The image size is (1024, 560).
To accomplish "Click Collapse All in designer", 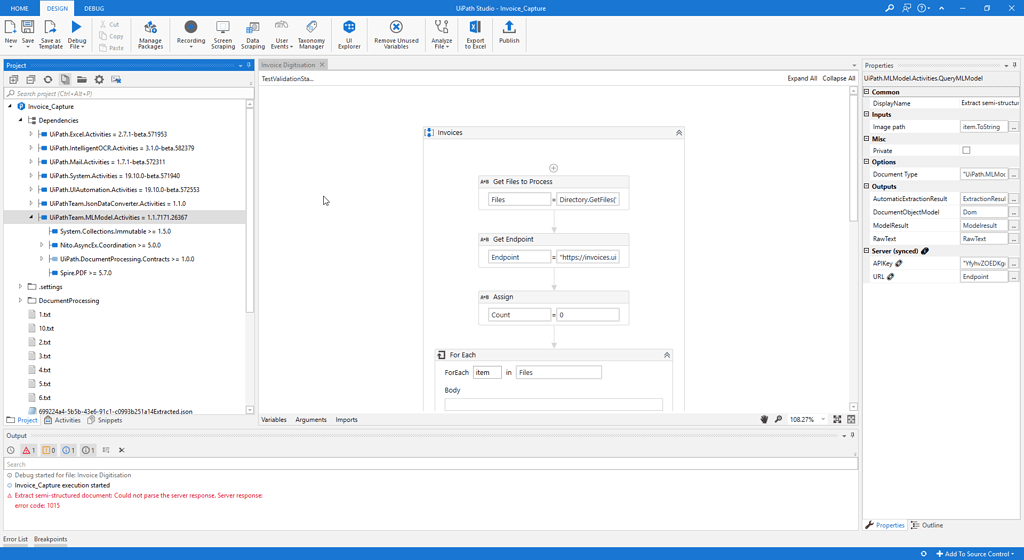I will click(839, 78).
